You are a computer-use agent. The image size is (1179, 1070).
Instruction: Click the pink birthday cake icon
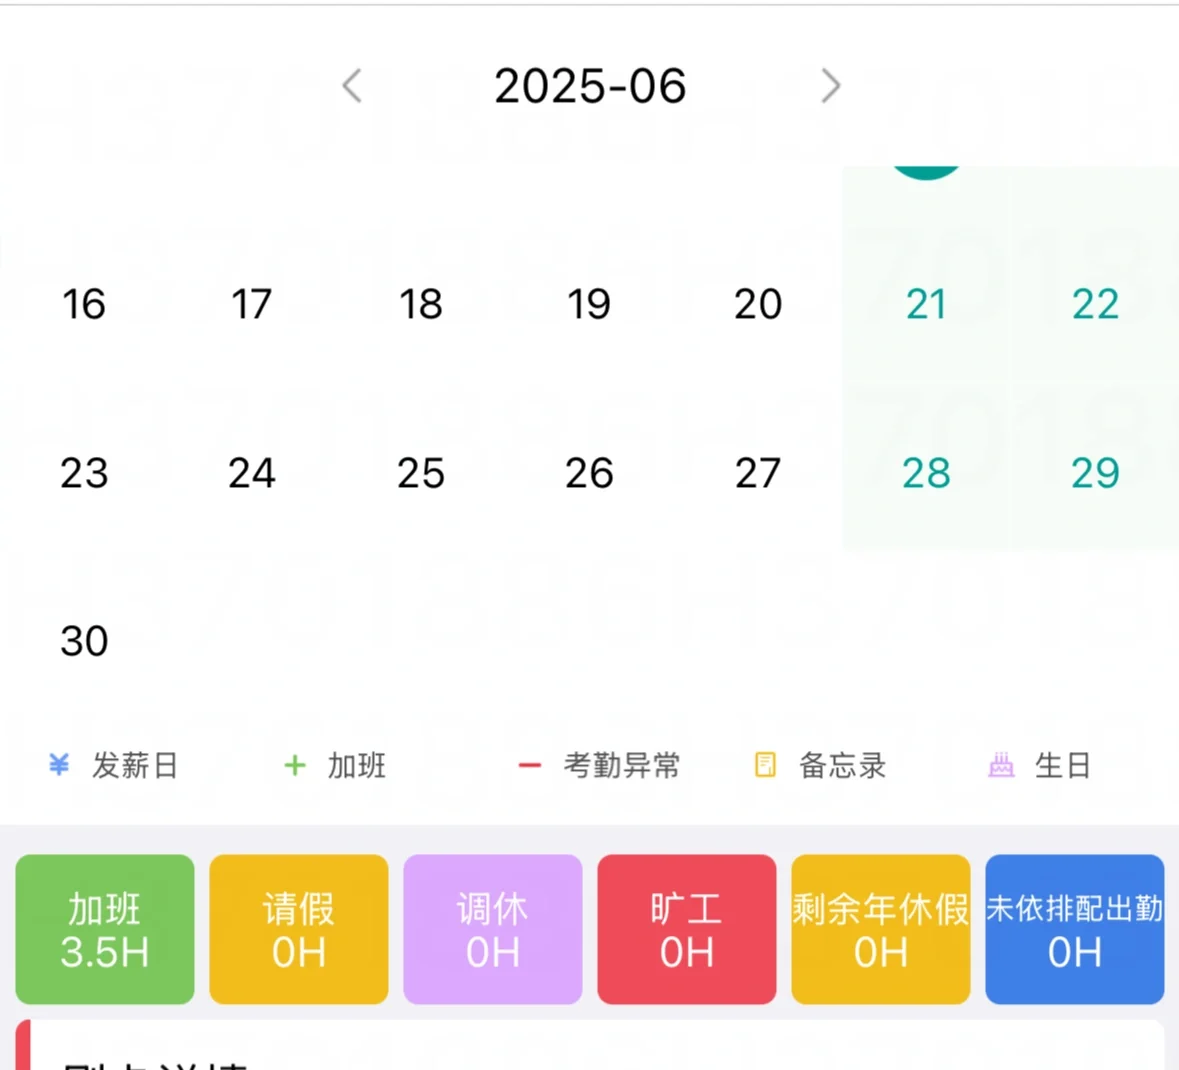coord(1001,765)
